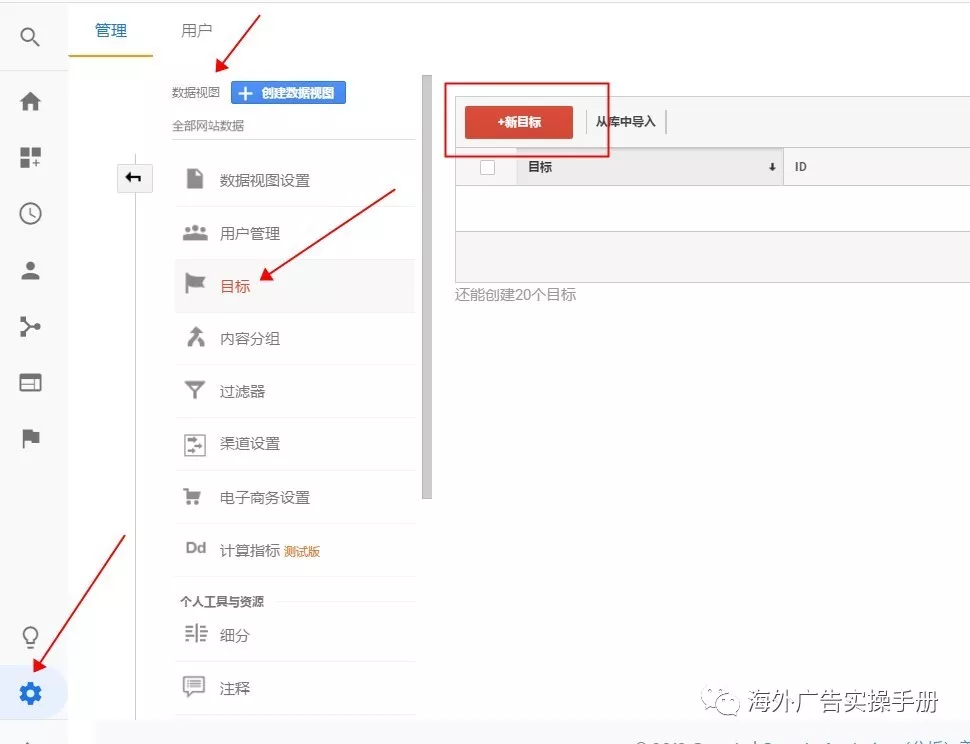Collapse the panel with back arrow button
The width and height of the screenshot is (970, 744).
(134, 178)
